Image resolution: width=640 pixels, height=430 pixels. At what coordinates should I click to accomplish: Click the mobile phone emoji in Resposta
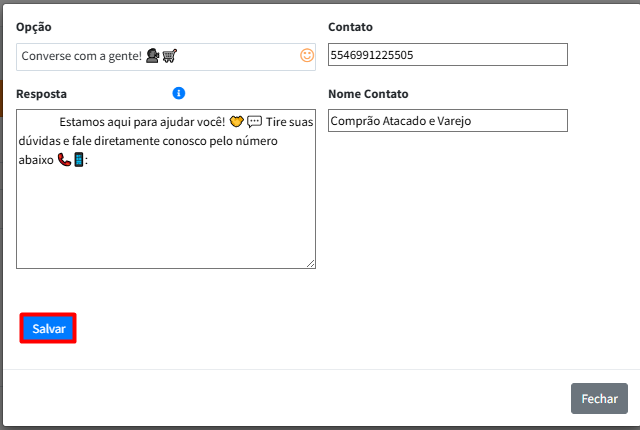click(79, 160)
